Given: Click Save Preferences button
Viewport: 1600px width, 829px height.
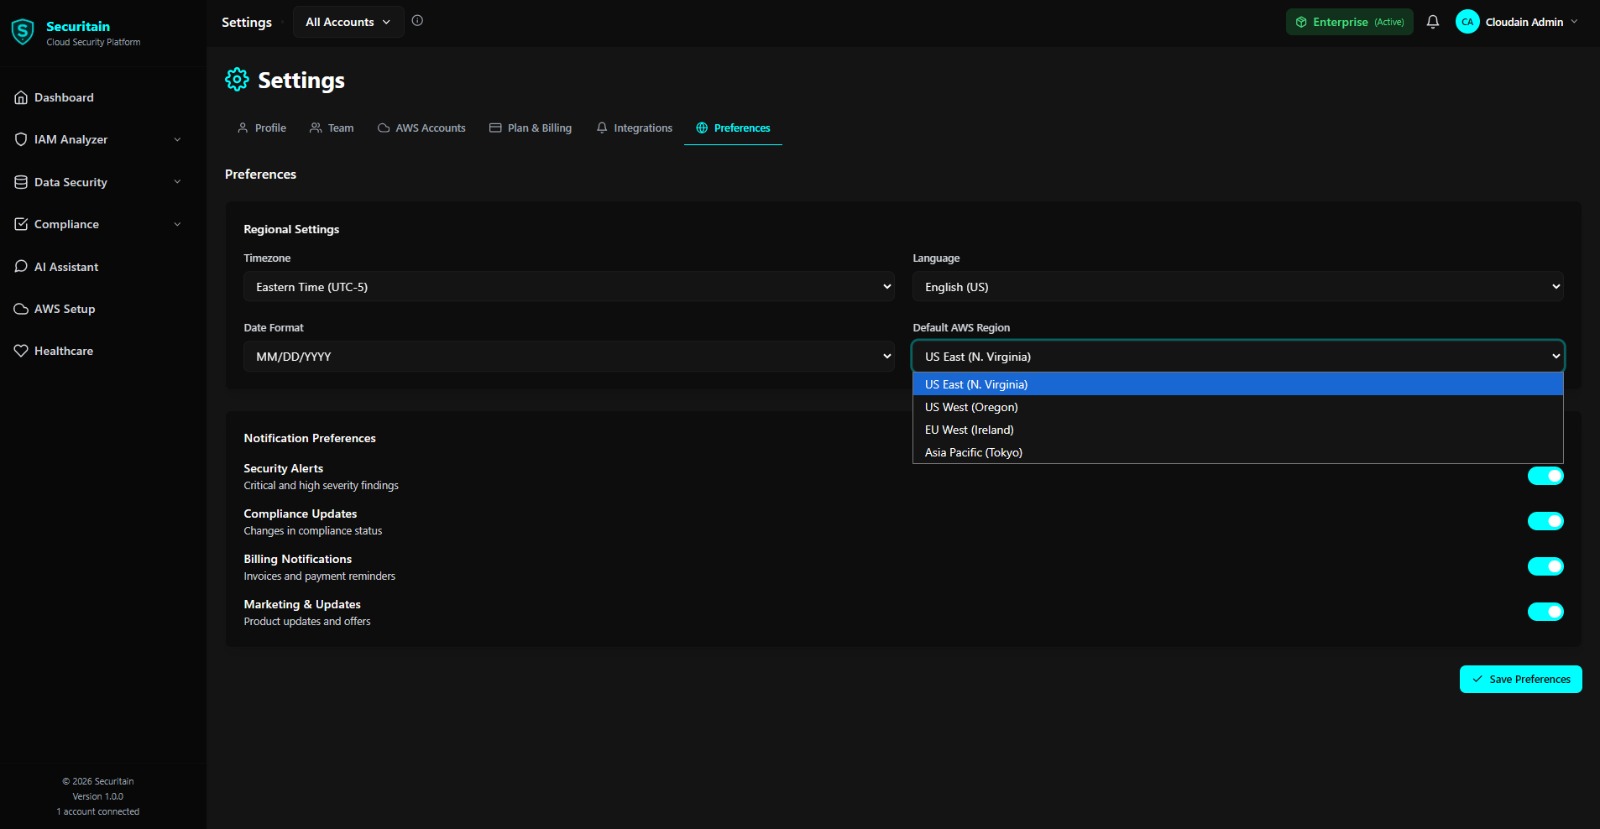Looking at the screenshot, I should 1520,679.
